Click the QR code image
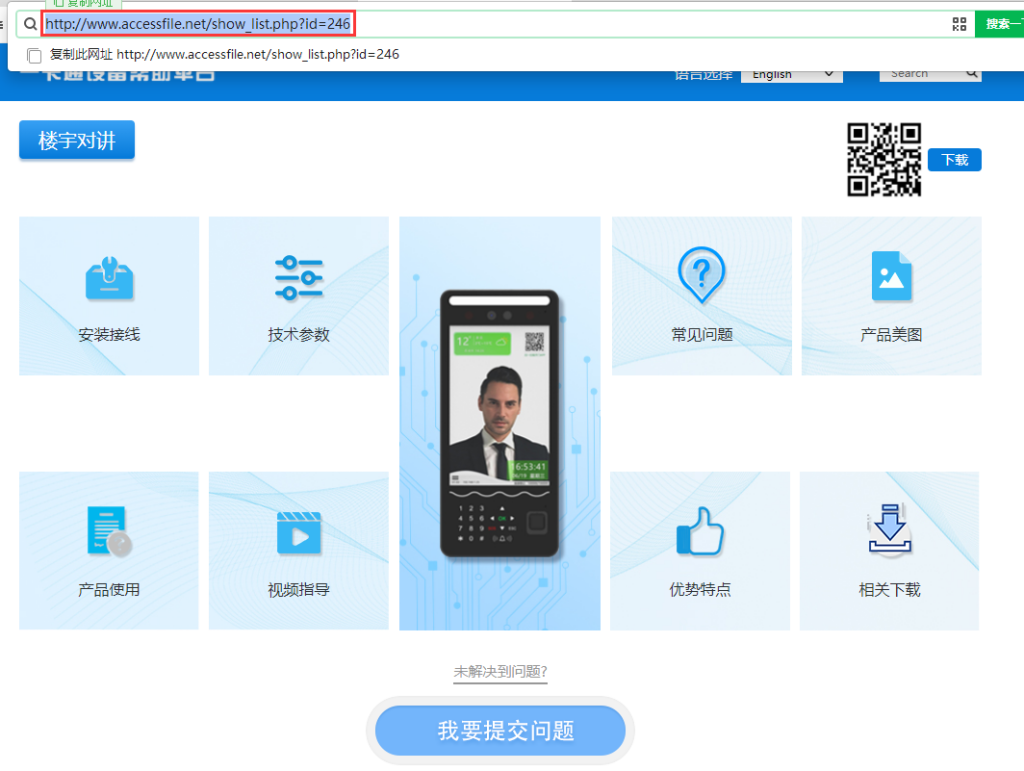Viewport: 1024px width, 771px height. point(884,160)
